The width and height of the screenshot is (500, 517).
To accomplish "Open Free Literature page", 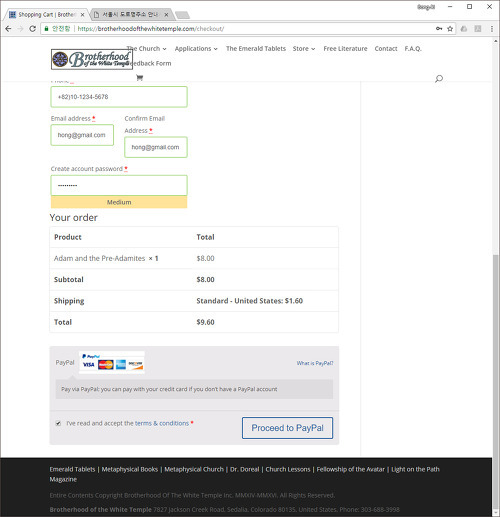I will [x=345, y=49].
